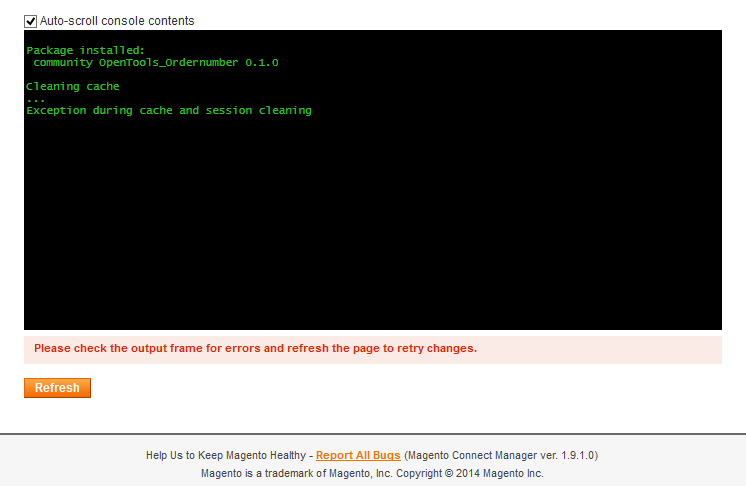Click "Help Us to Keep Magento Healthy" footer text
Viewport: 746px width, 486px height.
225,455
